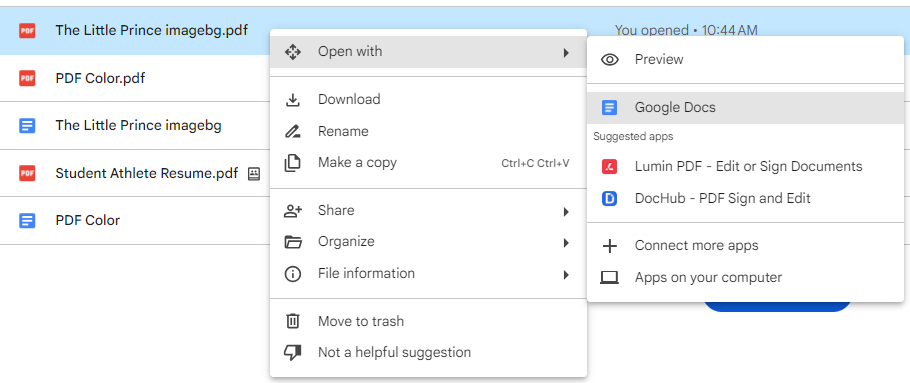Select Student Athlete Resume.pdf file name
Viewport: 910px width, 383px height.
point(146,173)
